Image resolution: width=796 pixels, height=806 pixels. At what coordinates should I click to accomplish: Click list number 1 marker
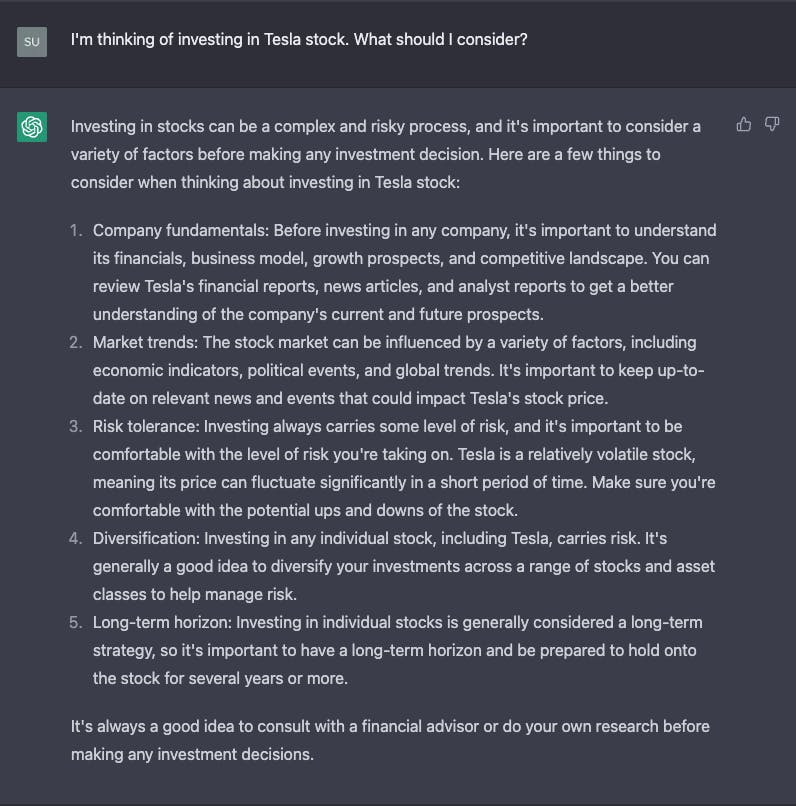click(x=76, y=230)
